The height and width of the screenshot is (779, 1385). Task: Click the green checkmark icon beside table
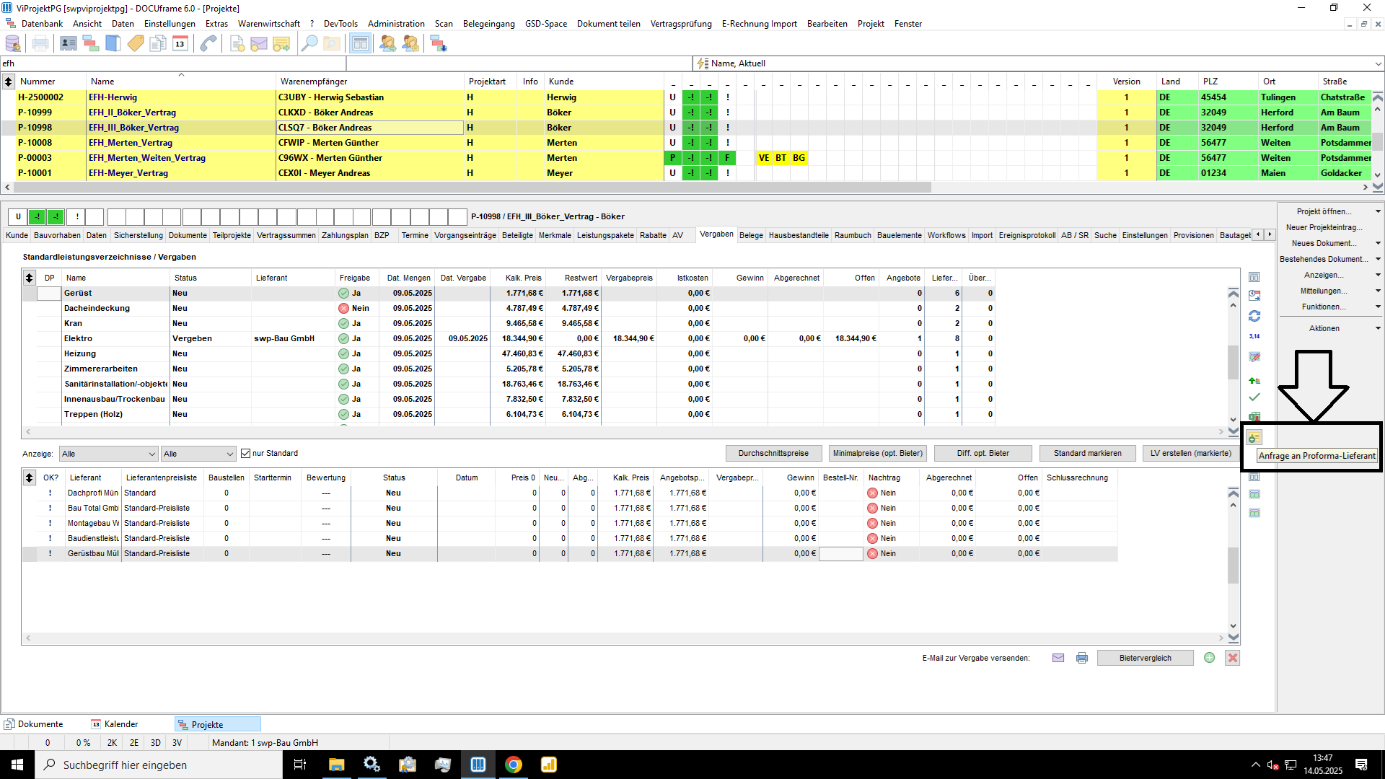1254,397
